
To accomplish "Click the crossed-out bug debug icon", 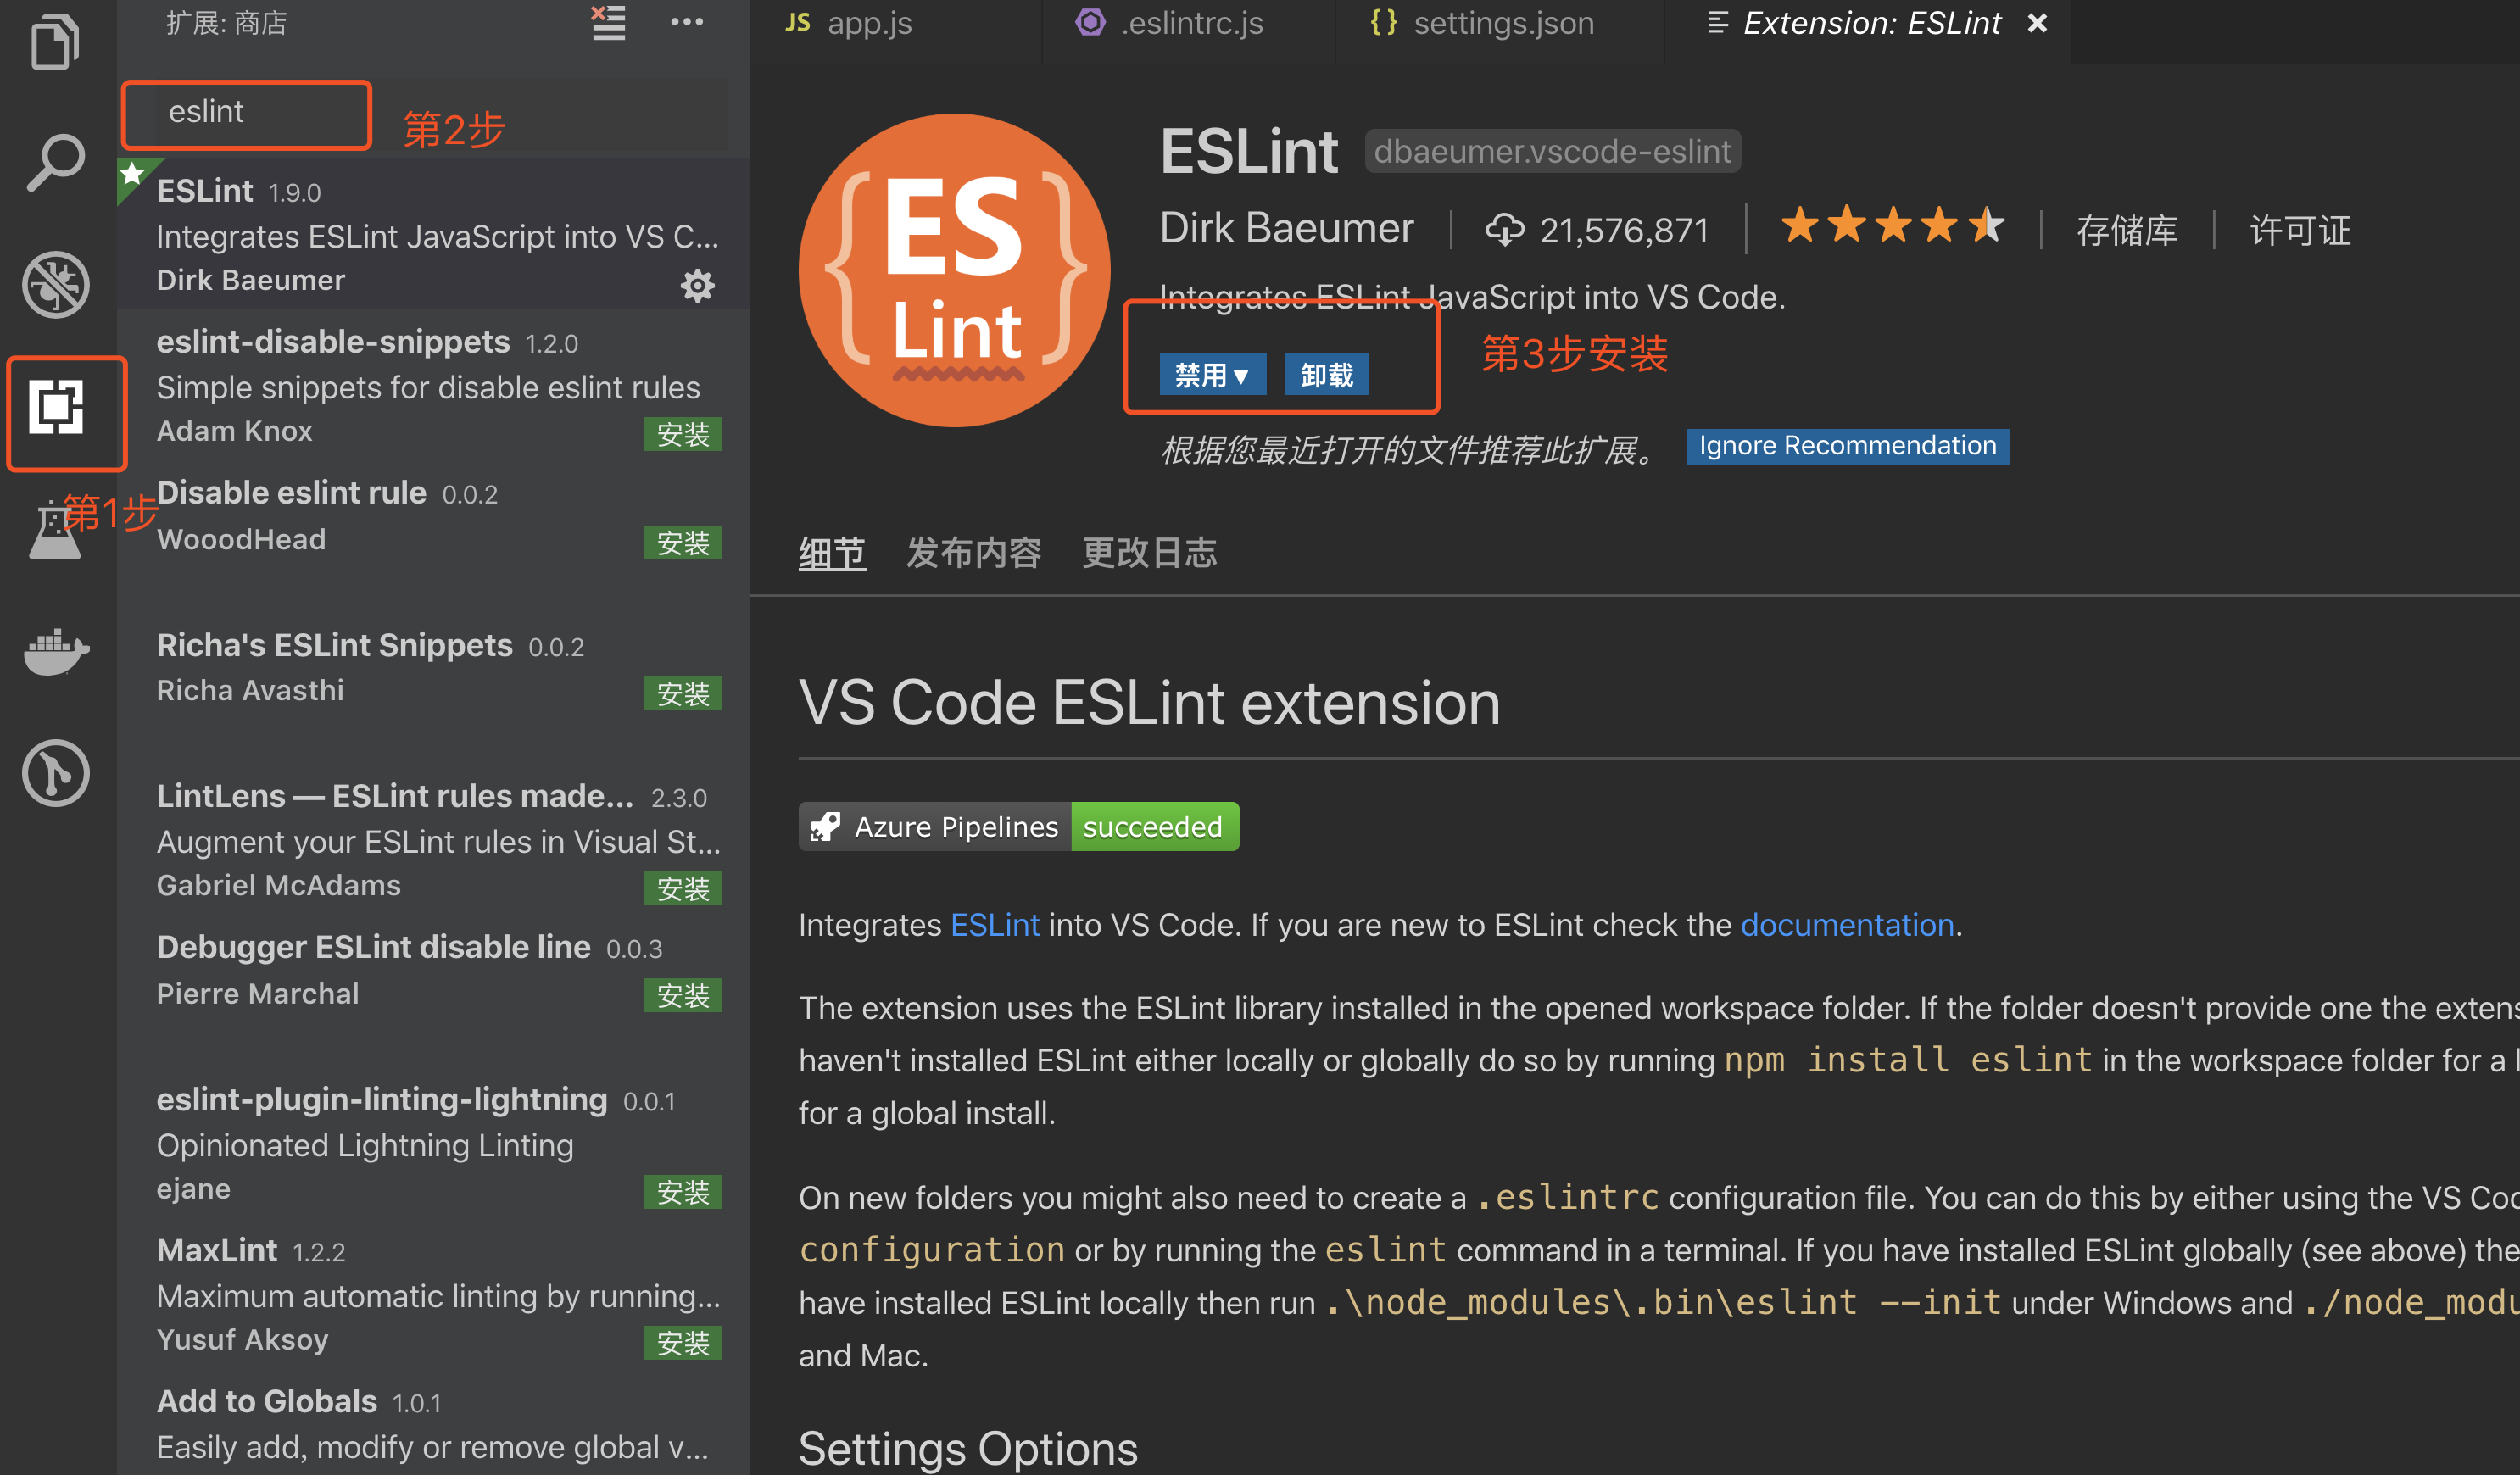I will point(55,284).
